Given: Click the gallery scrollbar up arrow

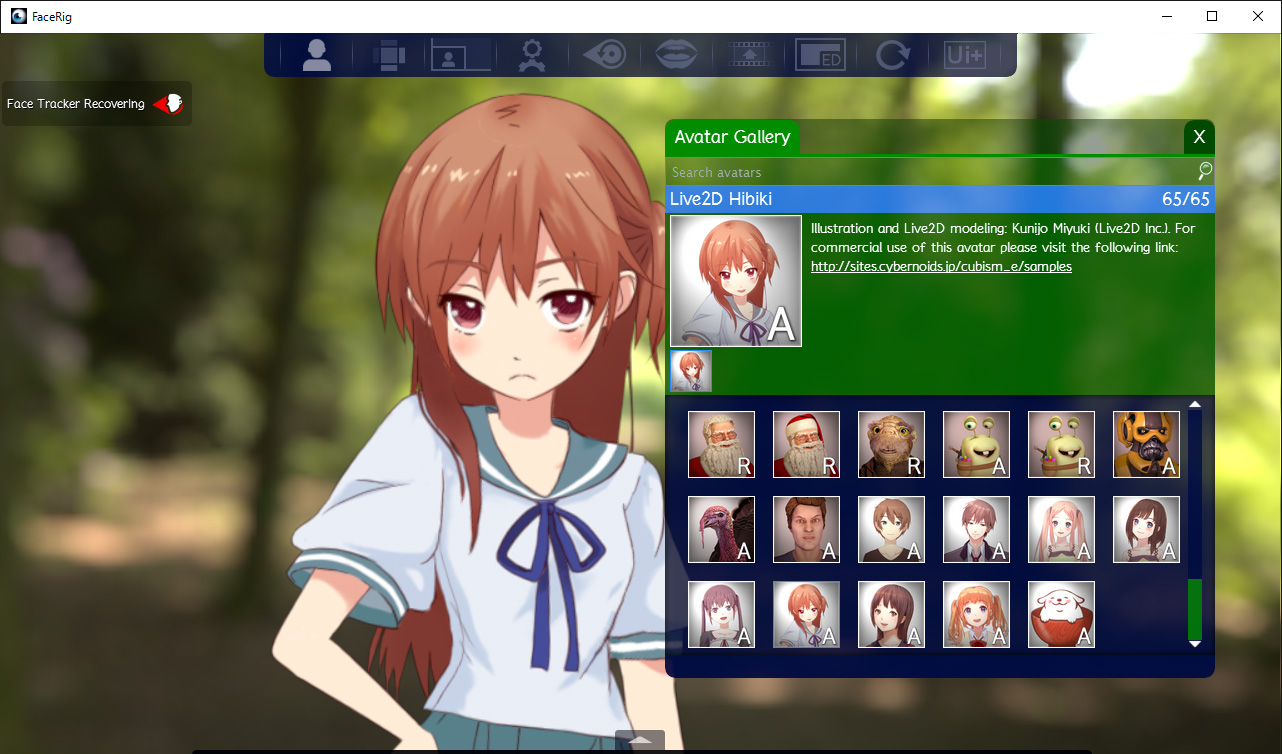Looking at the screenshot, I should click(1194, 405).
